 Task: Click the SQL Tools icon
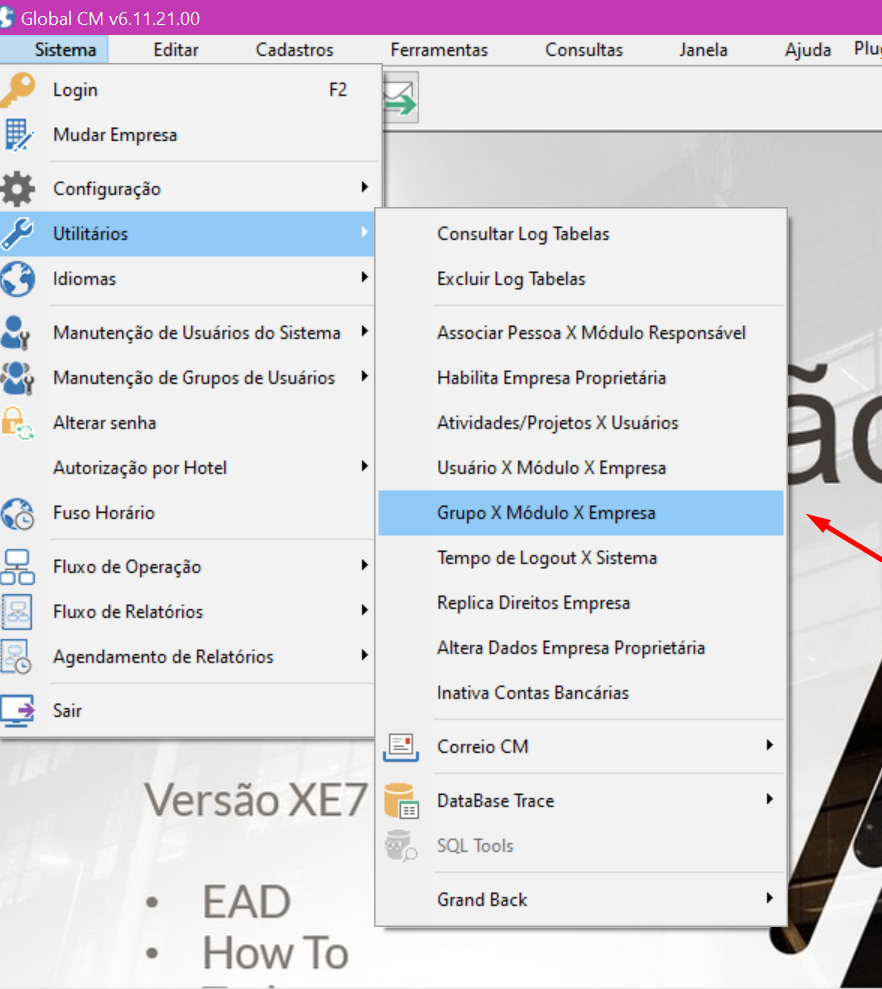click(x=401, y=846)
